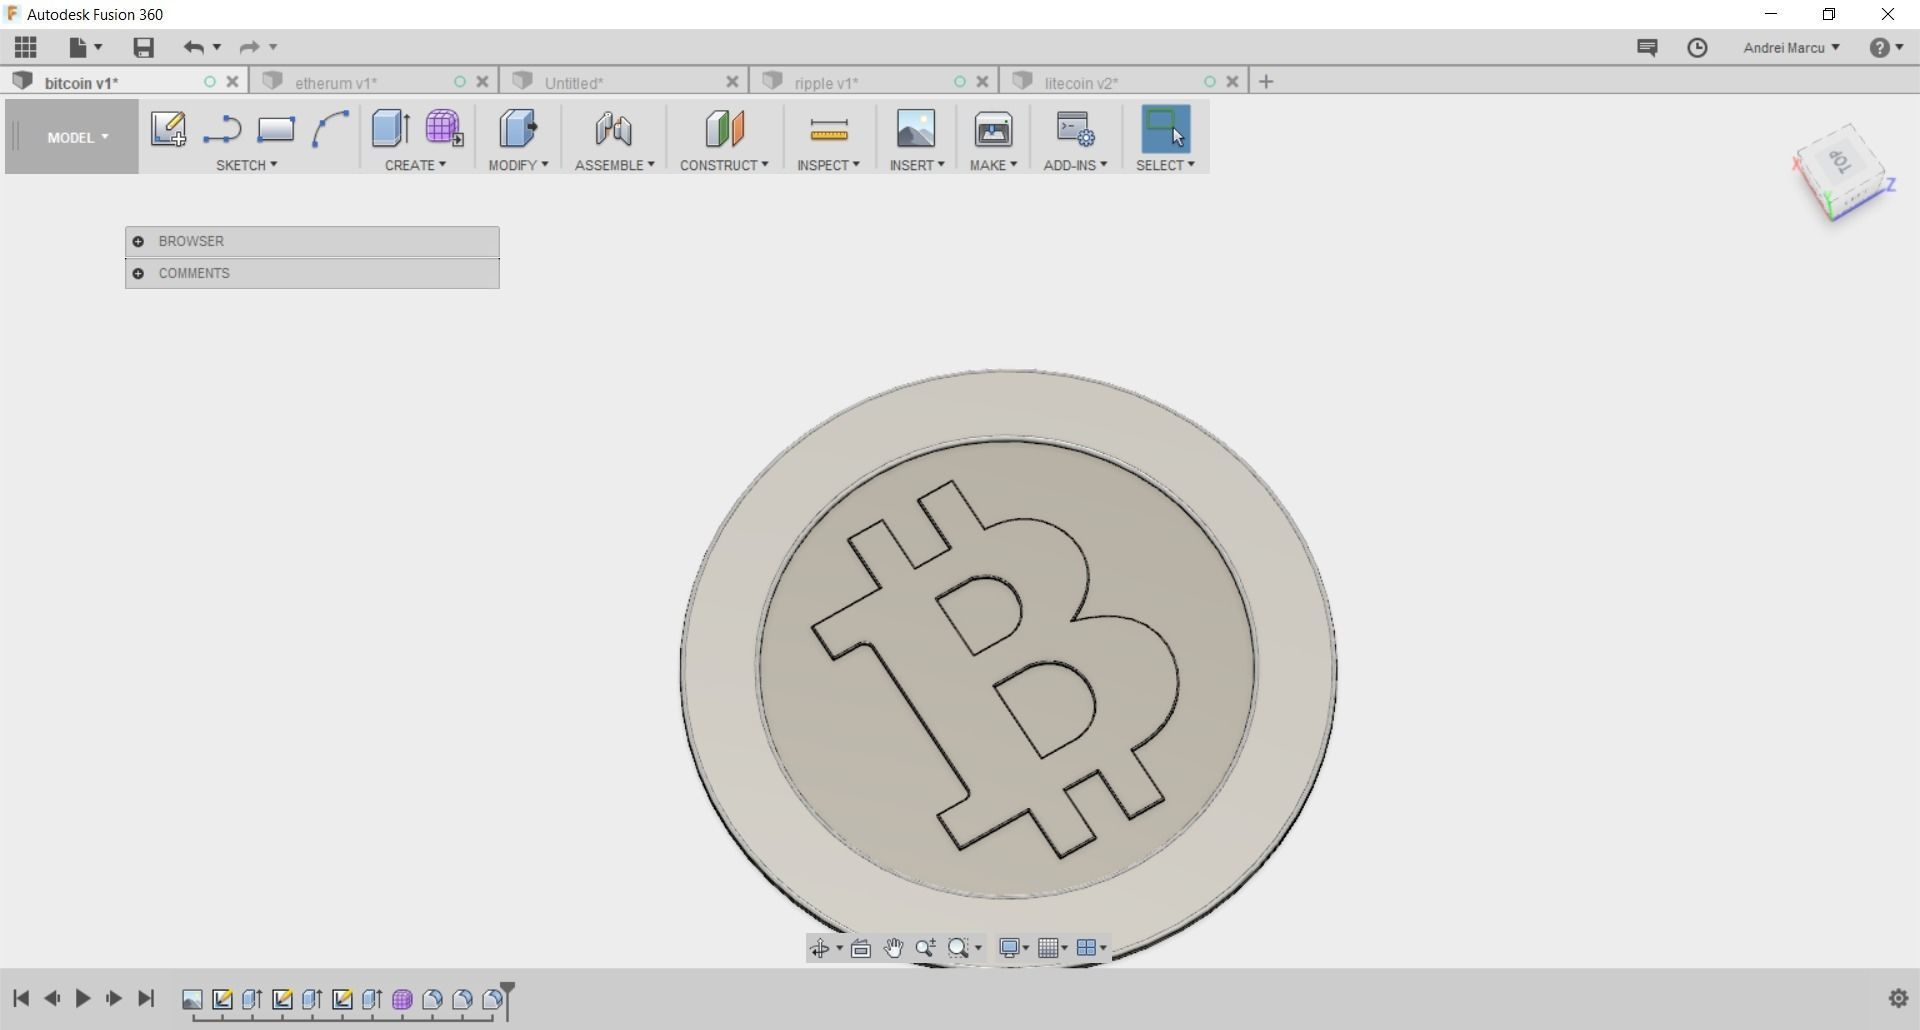This screenshot has width=1920, height=1030.
Task: Select the Zoom magnifier tool
Action: click(926, 948)
